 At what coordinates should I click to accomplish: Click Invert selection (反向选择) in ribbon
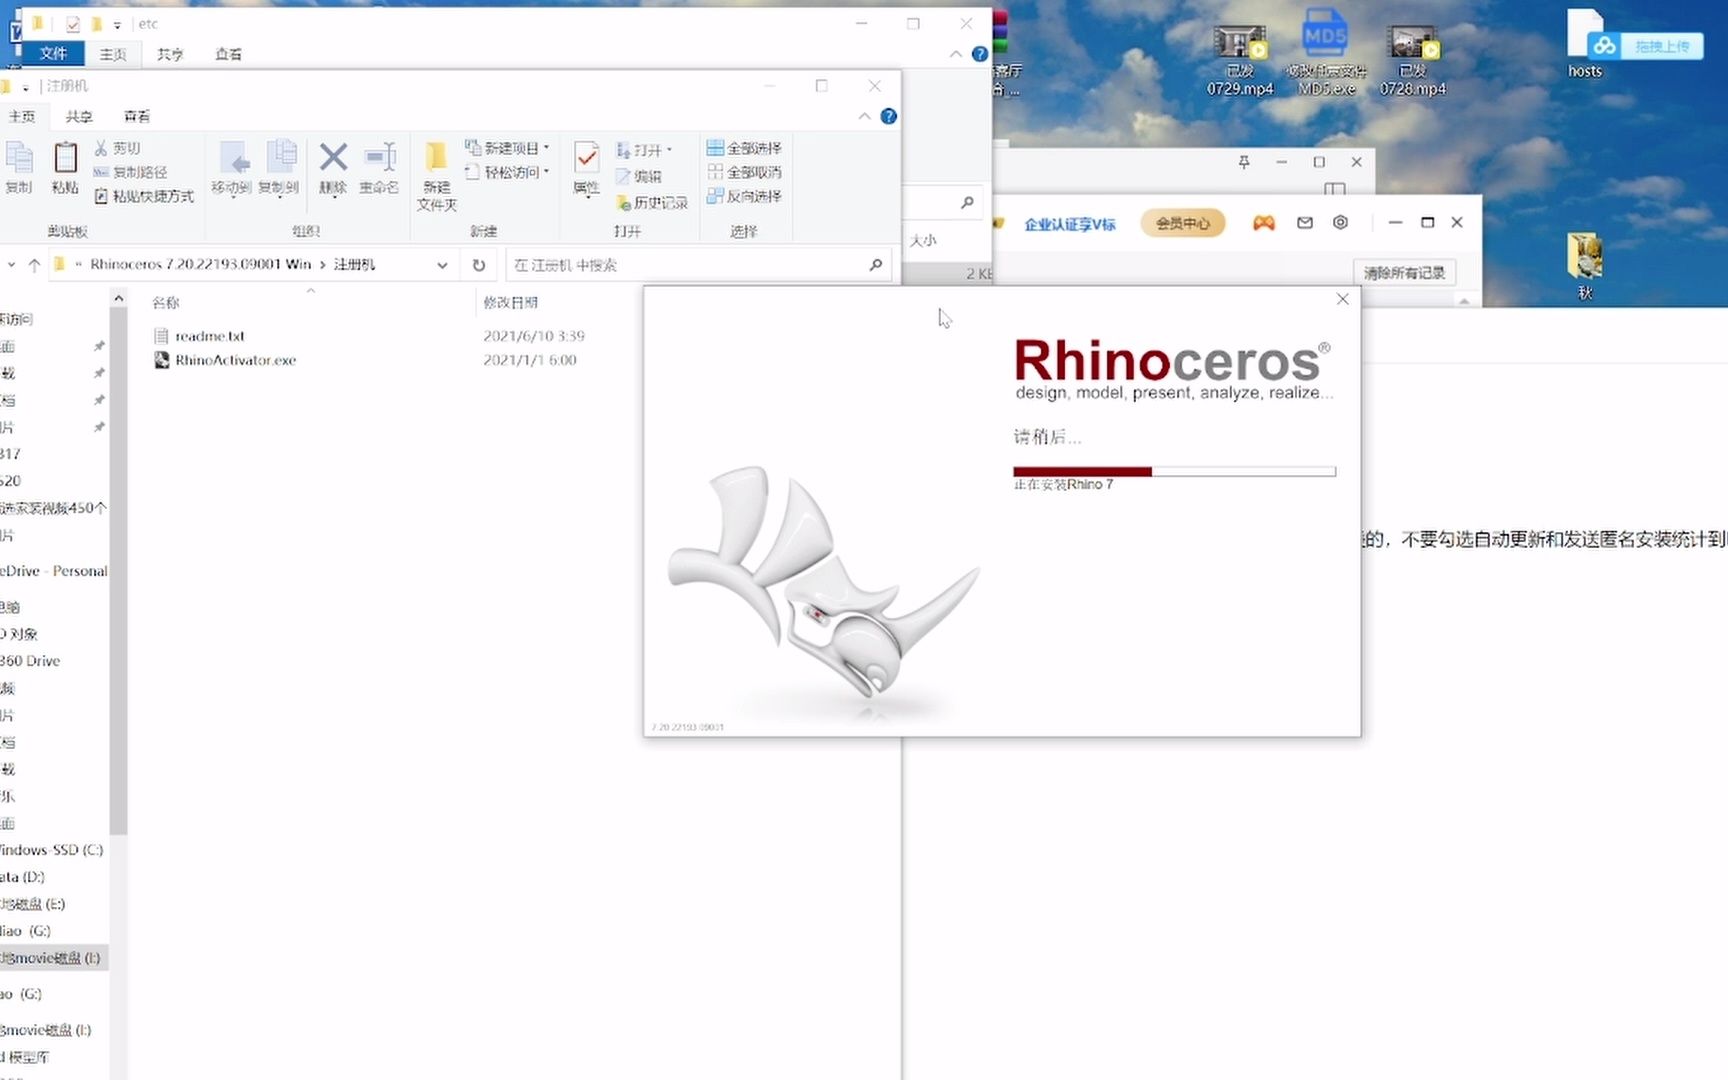point(744,196)
